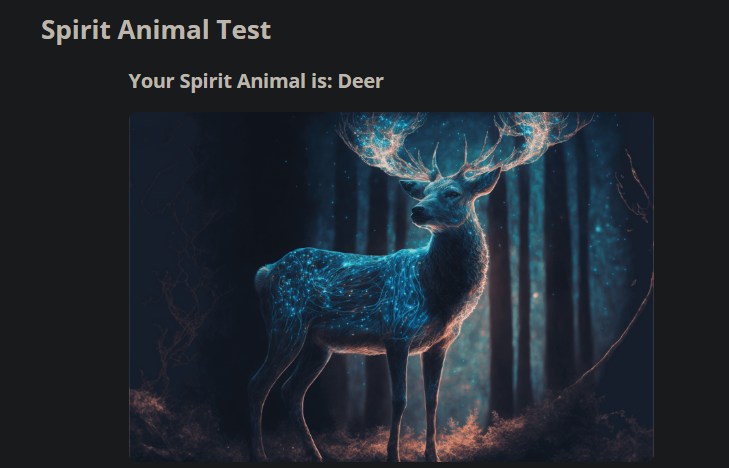Viewport: 729px width, 468px height.
Task: Click the deer's tail
Action: pyautogui.click(x=263, y=278)
